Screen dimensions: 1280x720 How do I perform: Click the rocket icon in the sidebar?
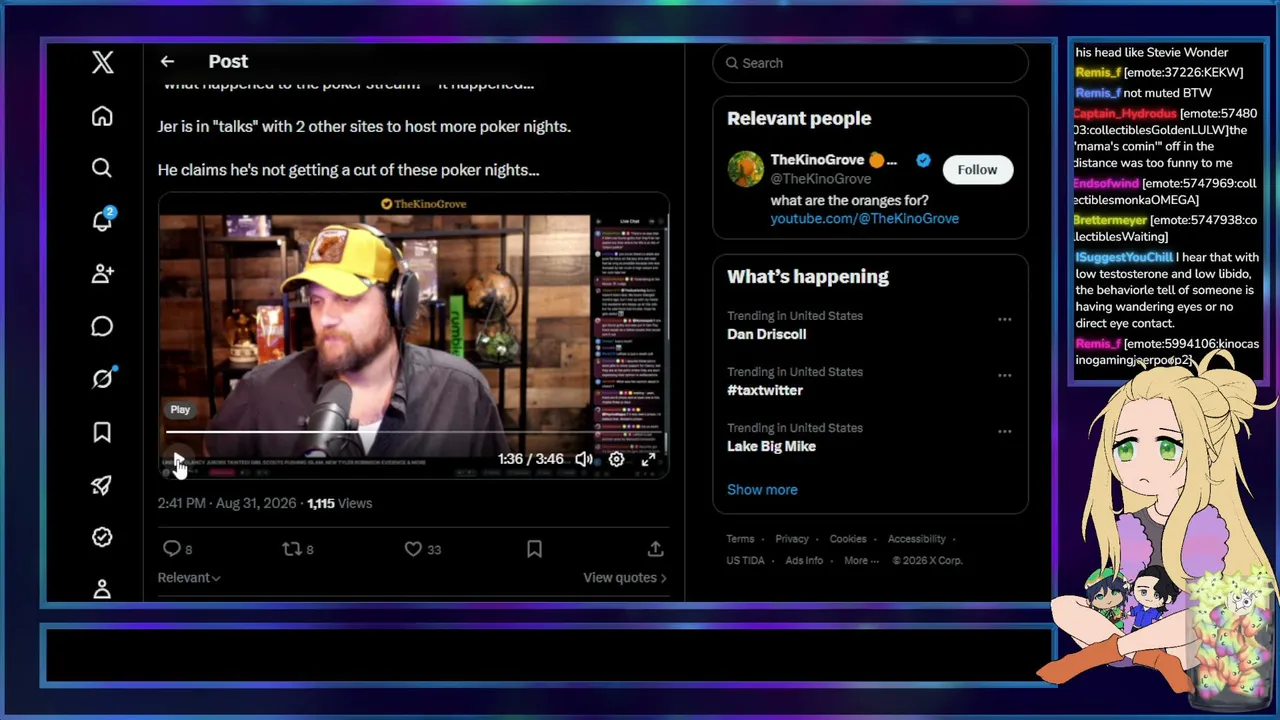102,485
